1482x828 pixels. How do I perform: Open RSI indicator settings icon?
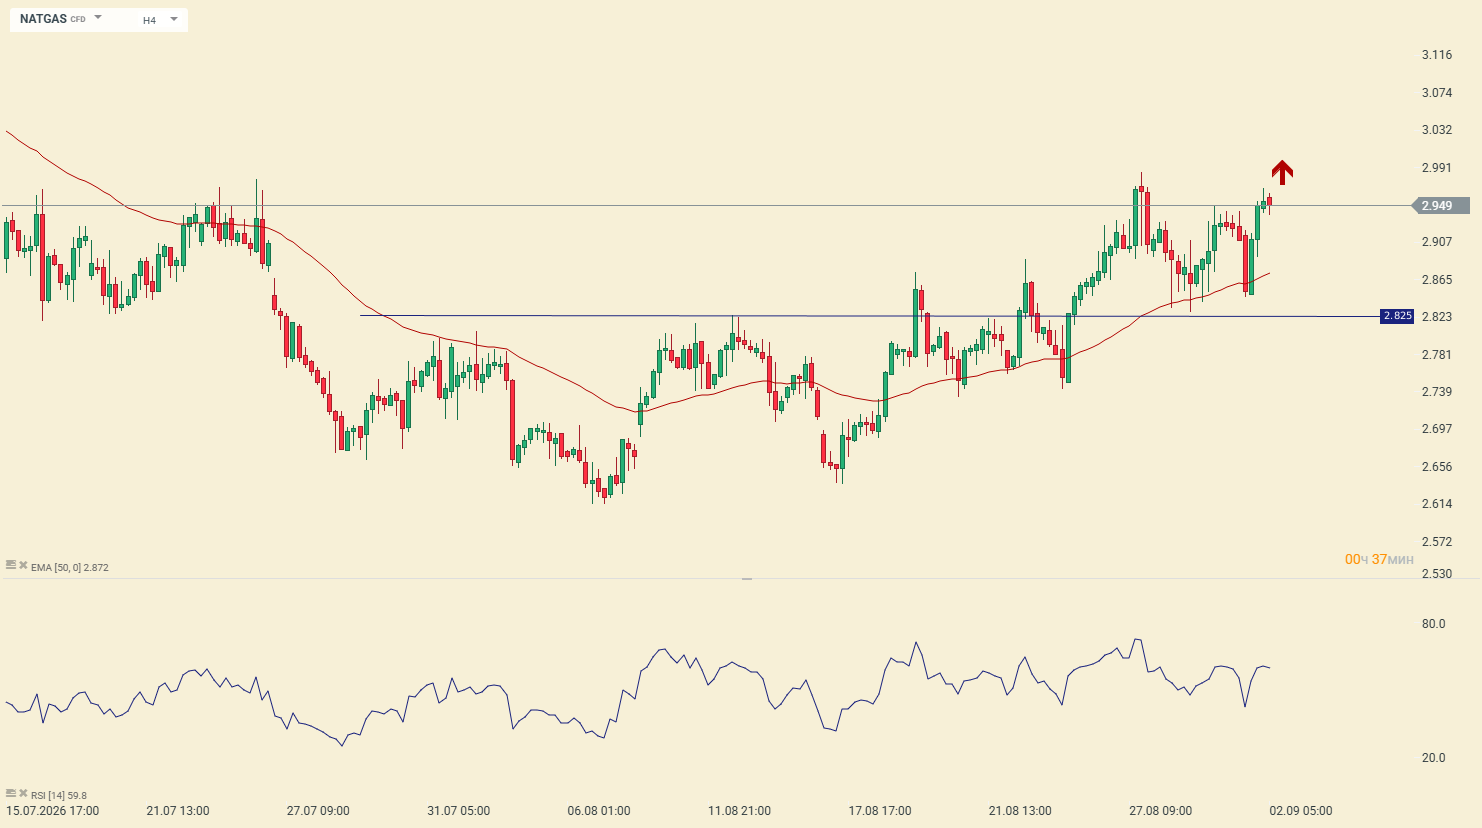coord(11,794)
